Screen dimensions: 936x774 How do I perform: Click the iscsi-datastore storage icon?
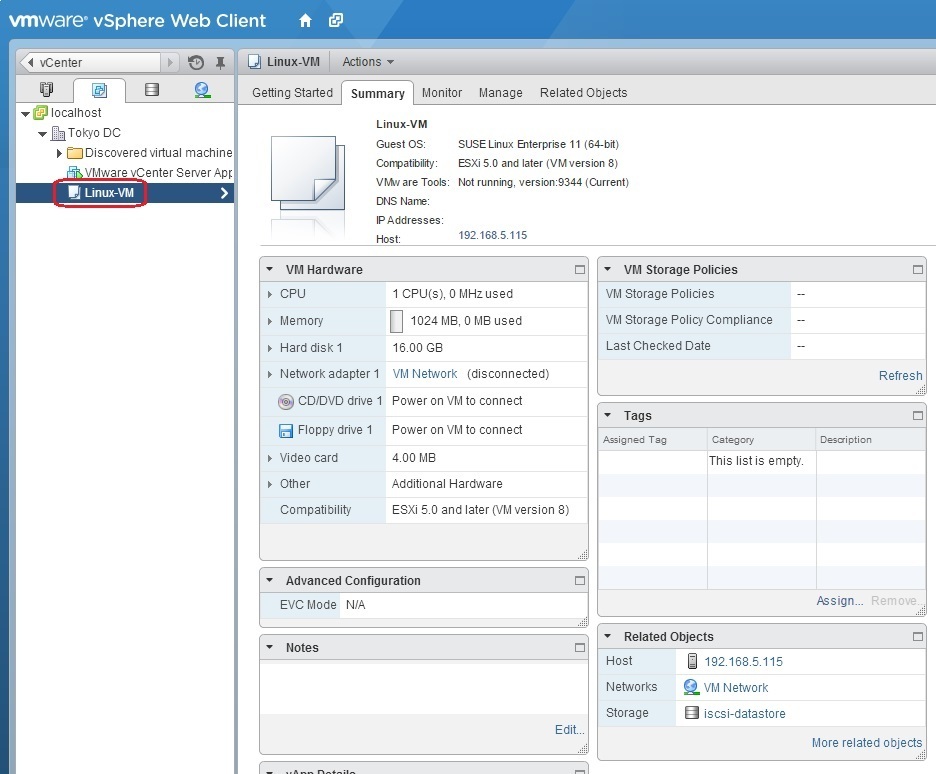coord(692,713)
